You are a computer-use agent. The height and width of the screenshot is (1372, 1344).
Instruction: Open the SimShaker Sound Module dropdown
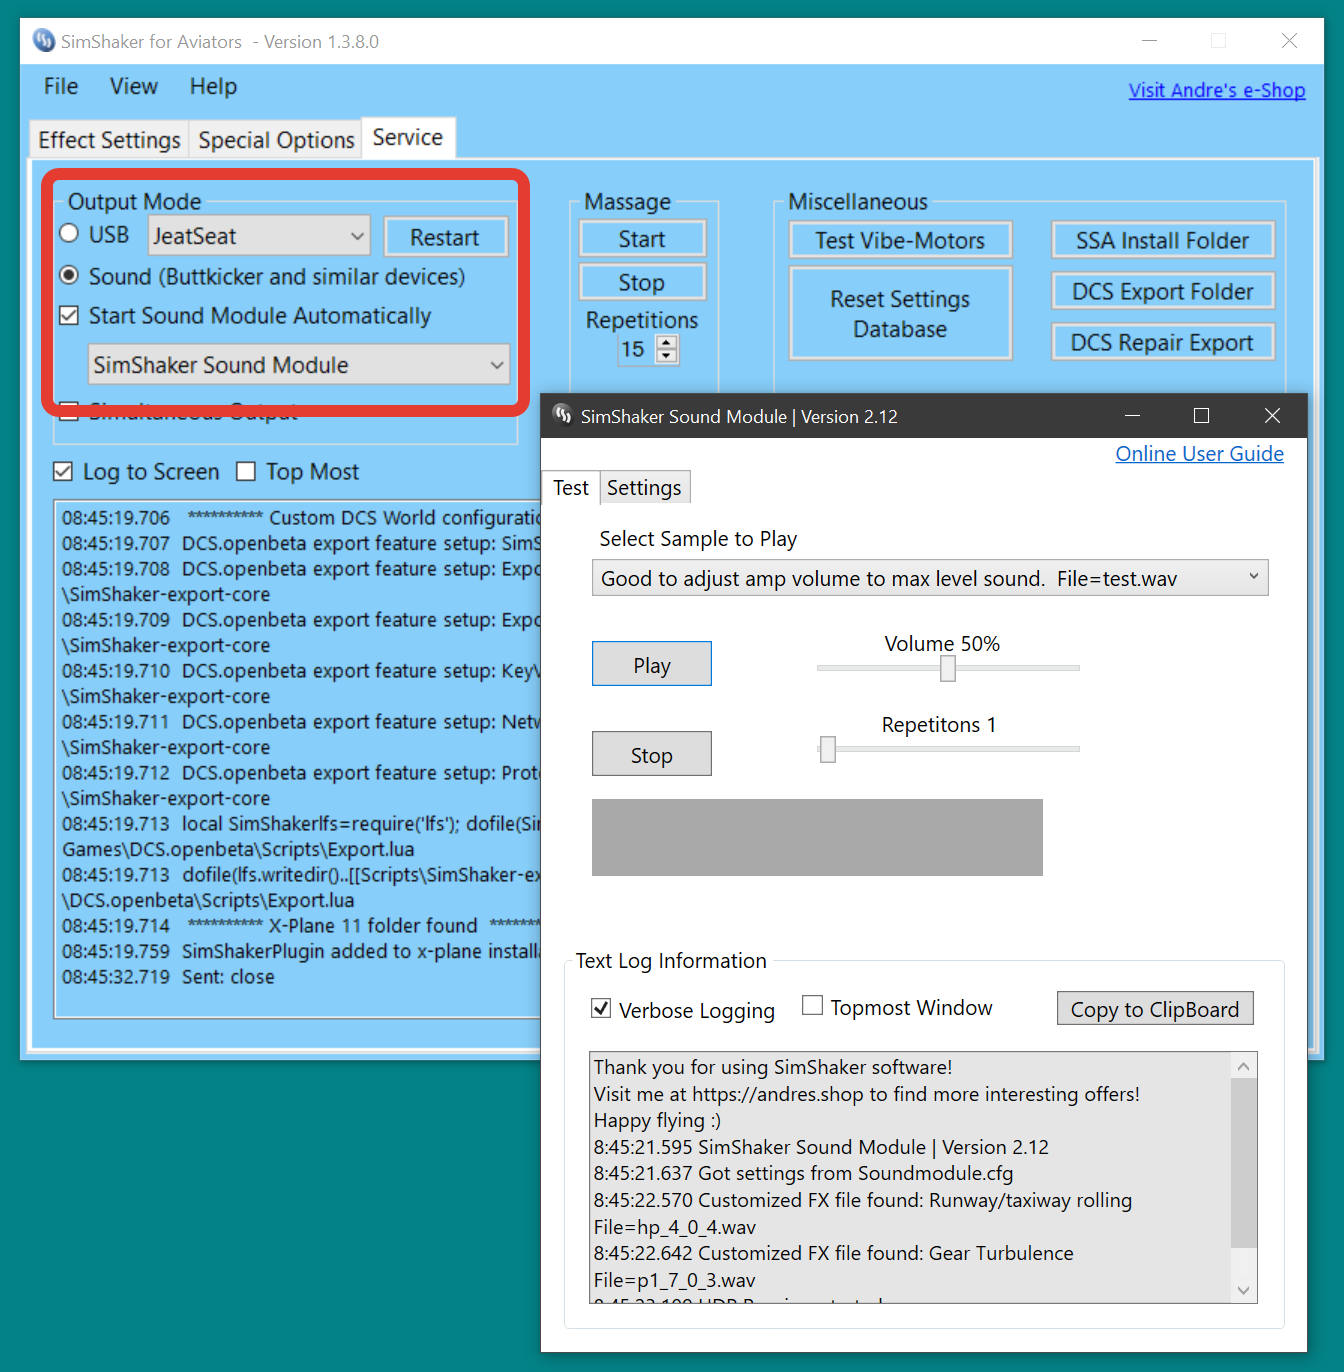299,365
